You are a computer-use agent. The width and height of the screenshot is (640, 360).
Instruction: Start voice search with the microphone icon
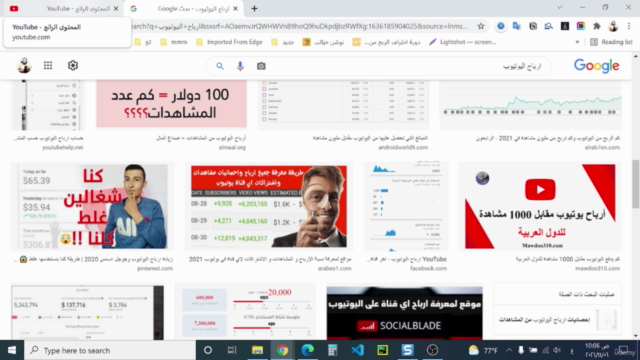240,66
